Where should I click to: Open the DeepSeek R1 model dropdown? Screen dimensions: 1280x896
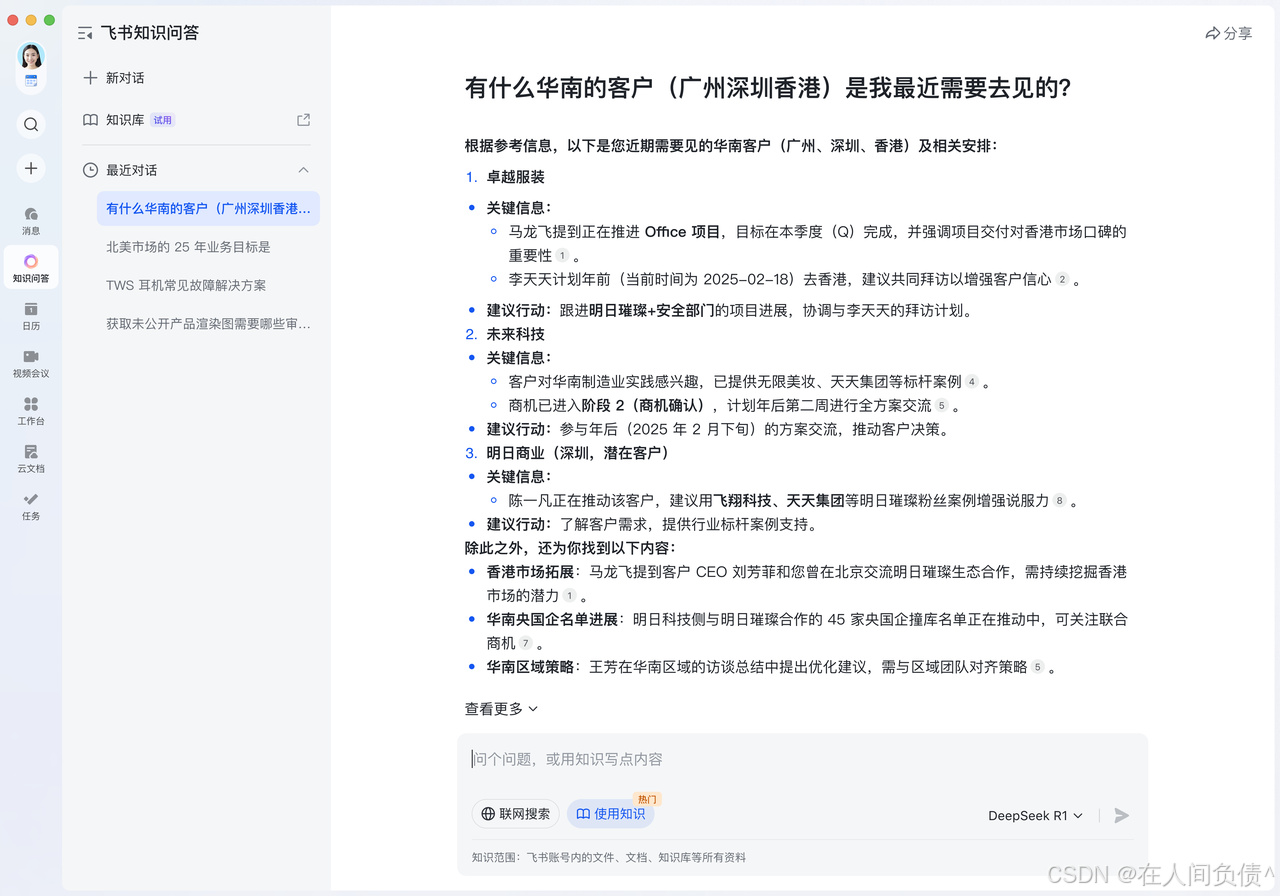(1035, 815)
